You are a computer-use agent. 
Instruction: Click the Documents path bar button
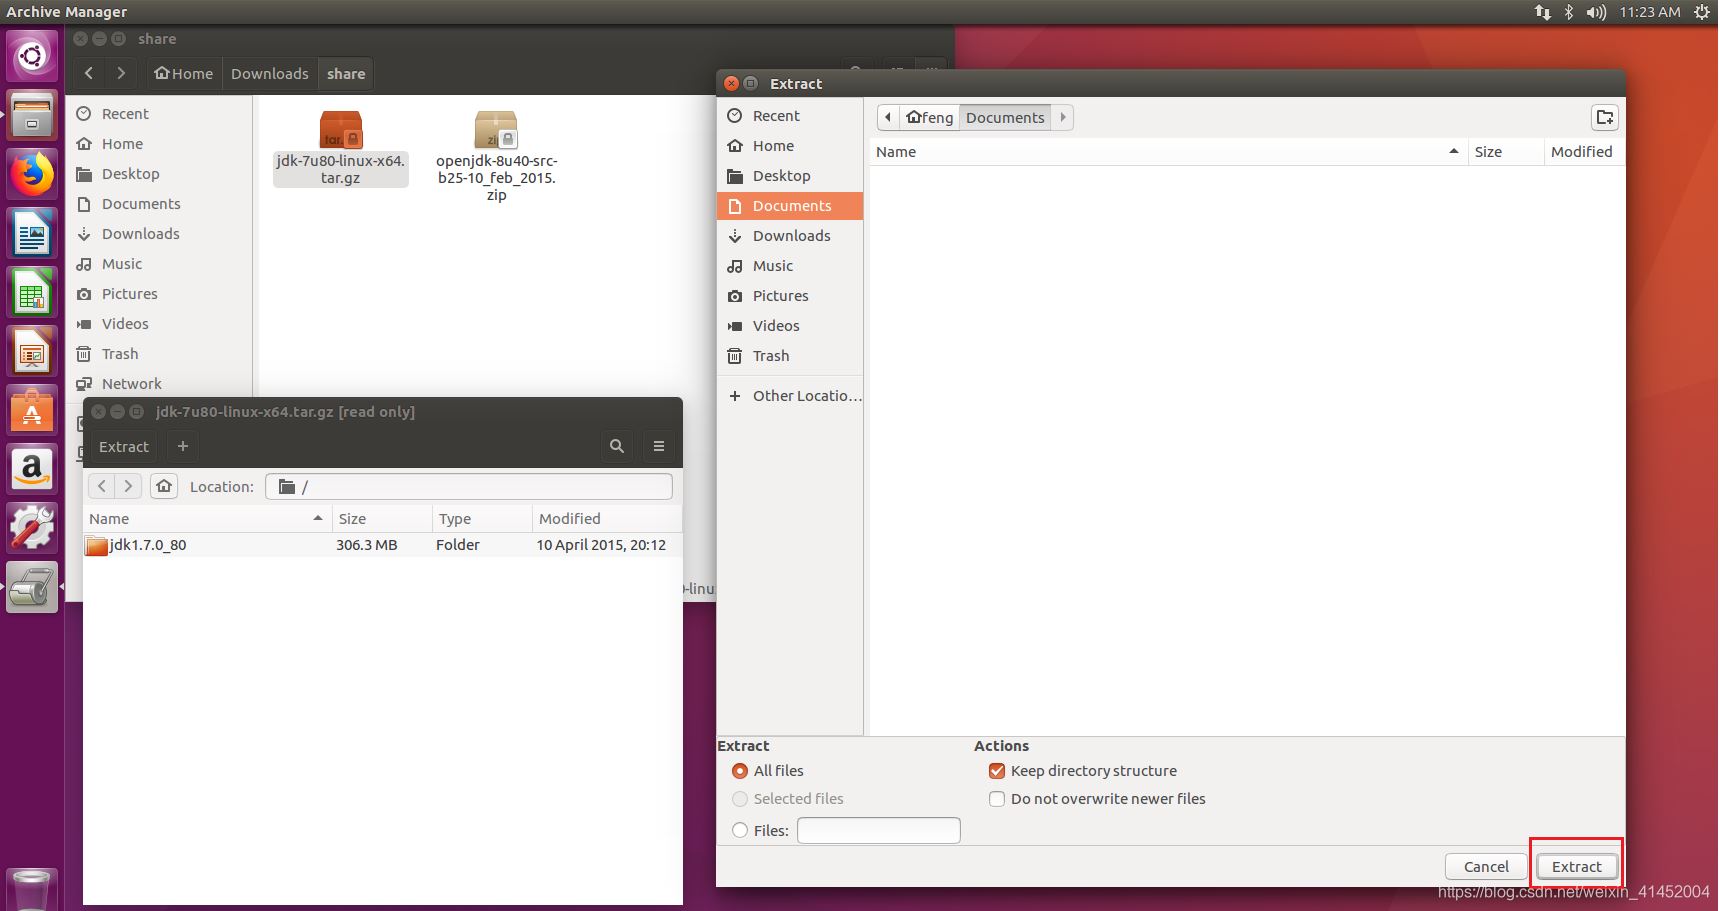coord(1005,117)
